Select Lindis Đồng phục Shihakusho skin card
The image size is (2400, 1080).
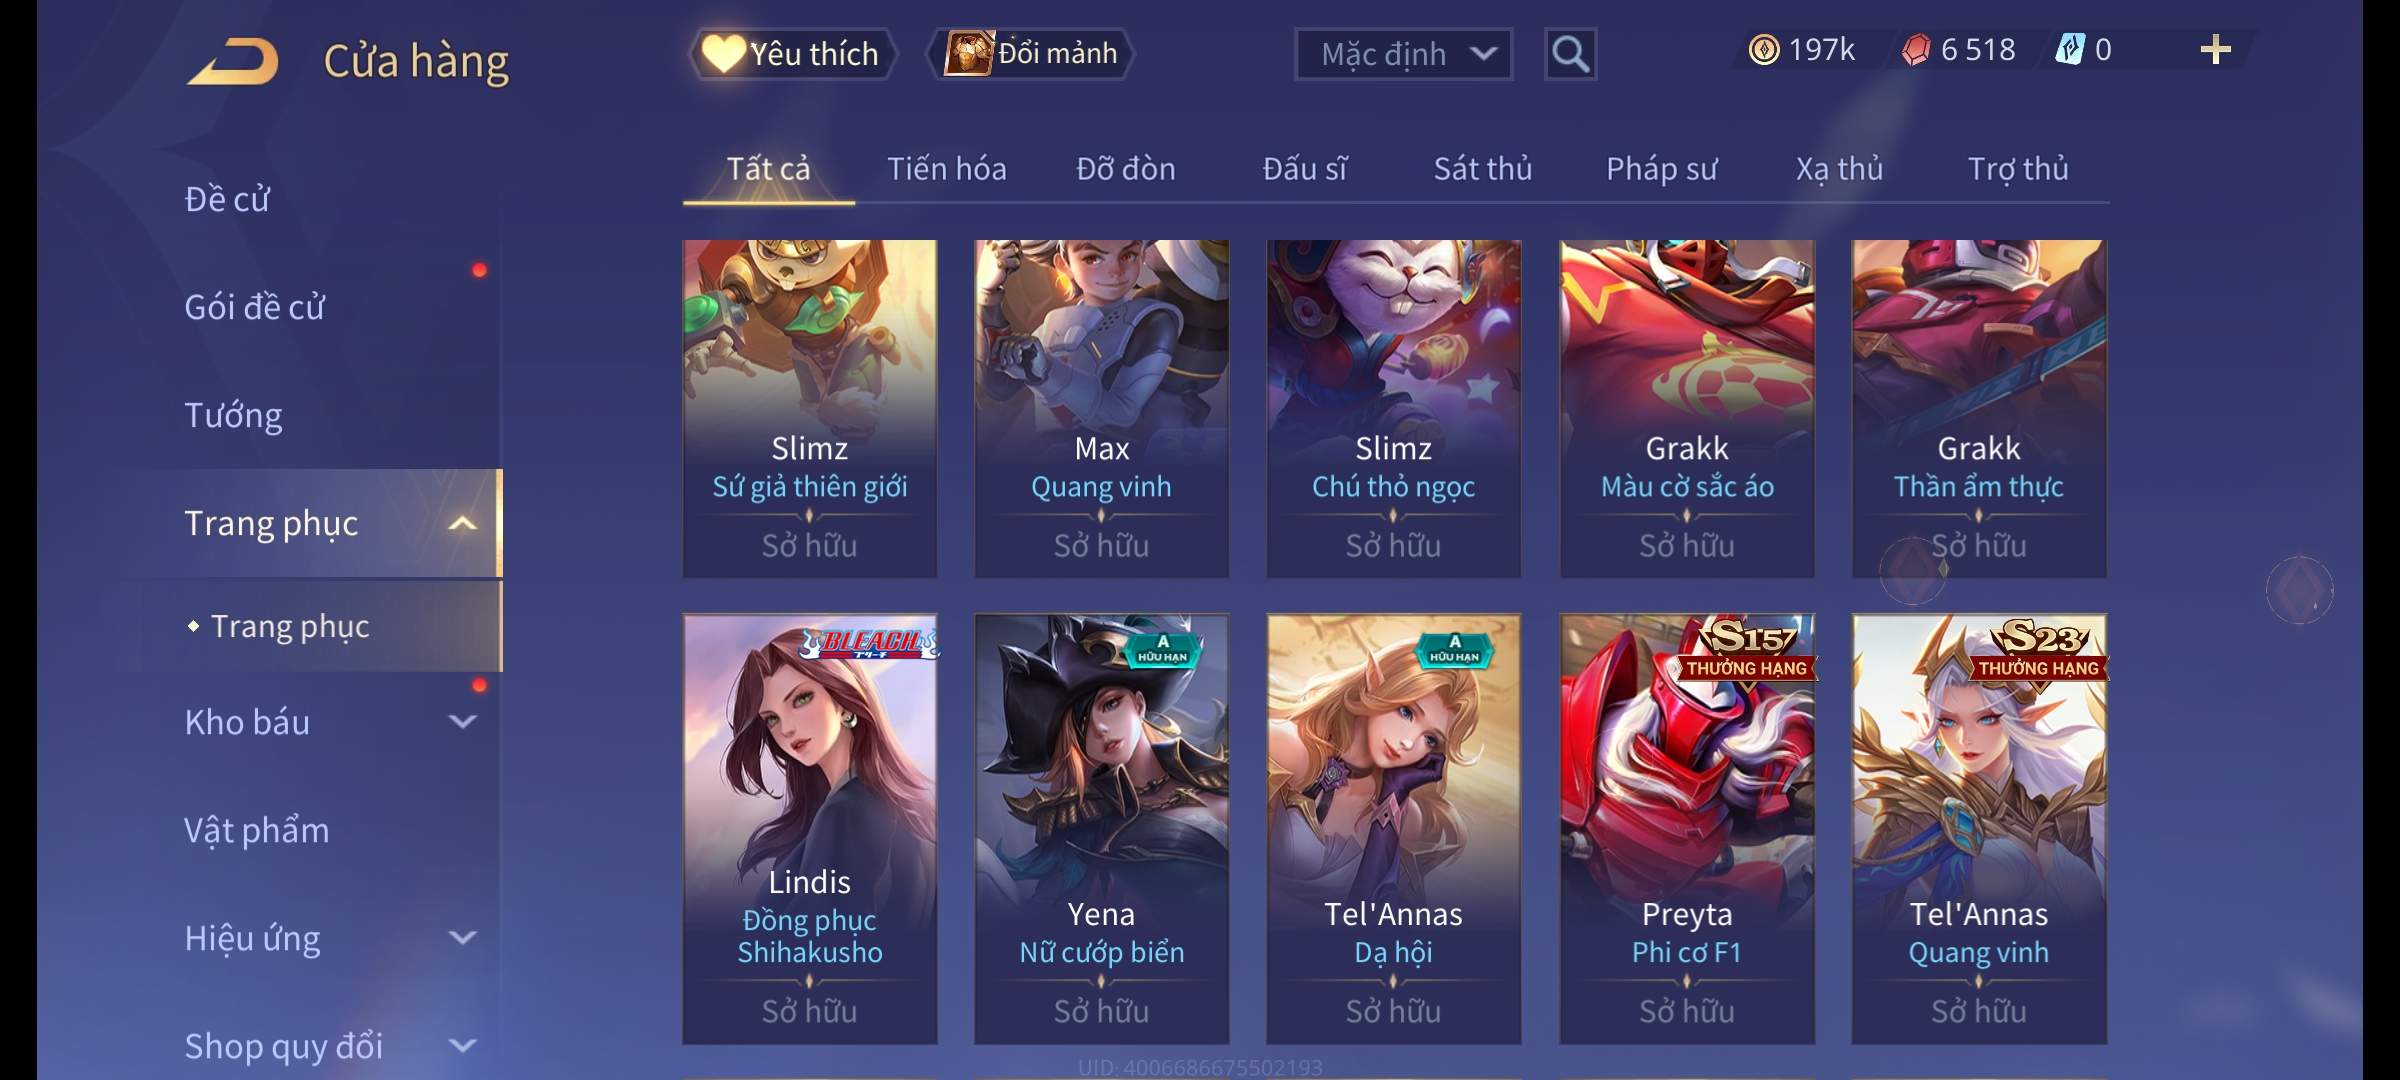point(810,829)
